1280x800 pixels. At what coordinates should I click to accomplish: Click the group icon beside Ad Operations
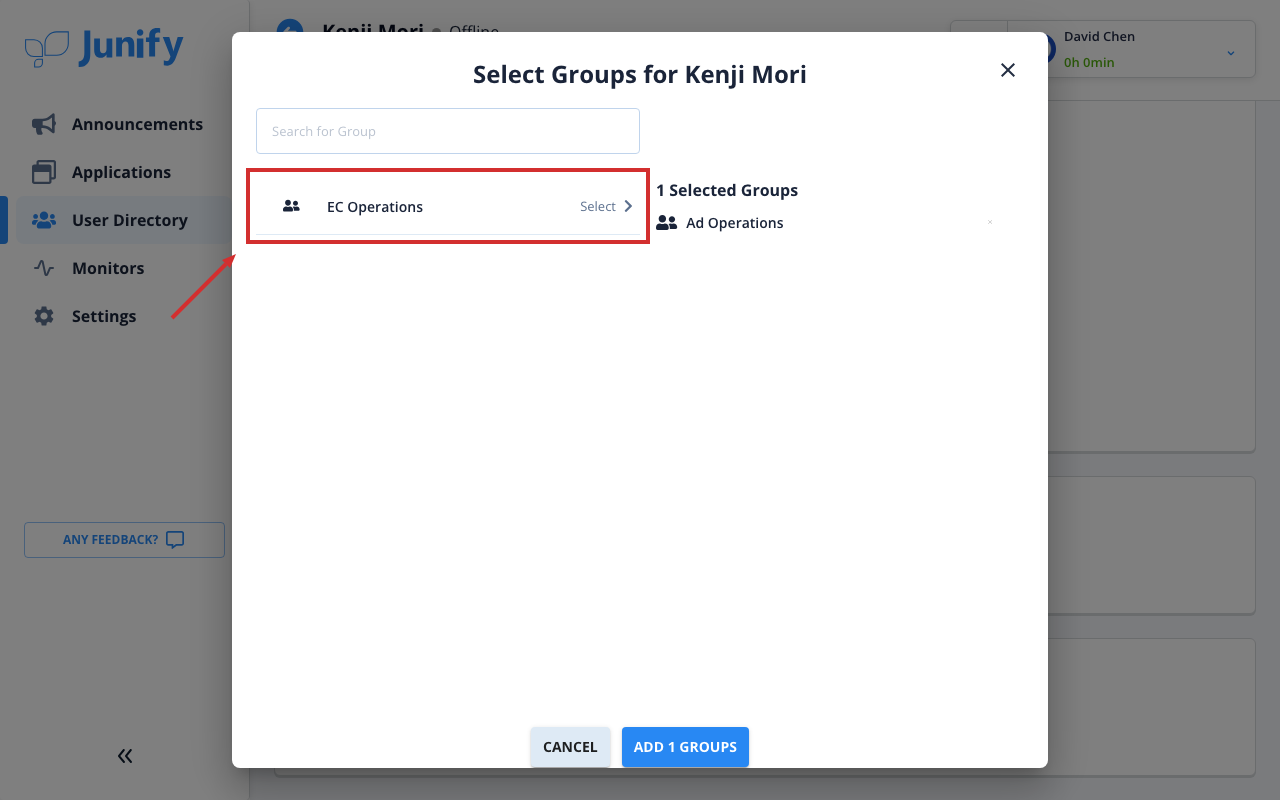[667, 223]
